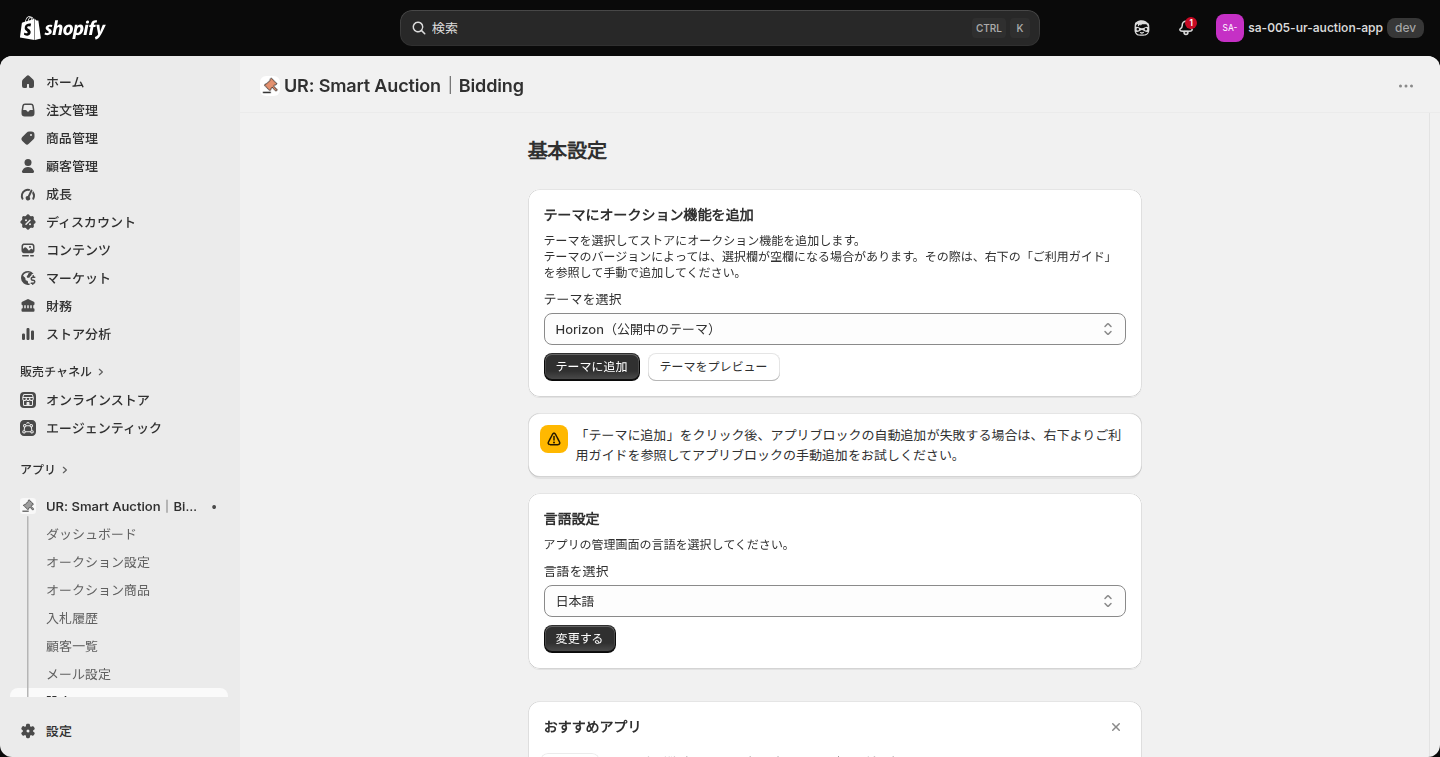Click the yellow warning triangle icon
The height and width of the screenshot is (757, 1440).
[x=554, y=439]
